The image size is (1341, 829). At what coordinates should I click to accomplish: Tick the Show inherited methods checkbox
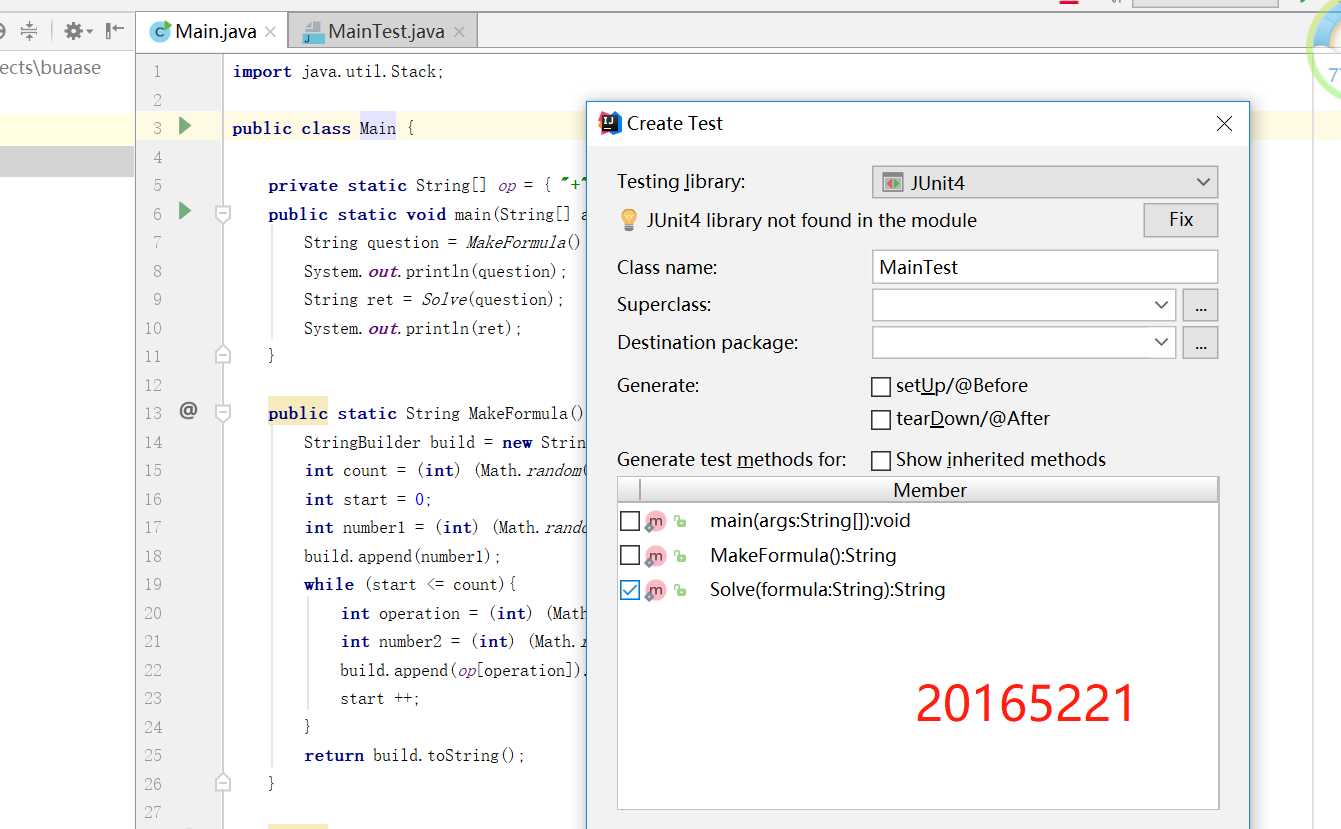click(x=881, y=461)
